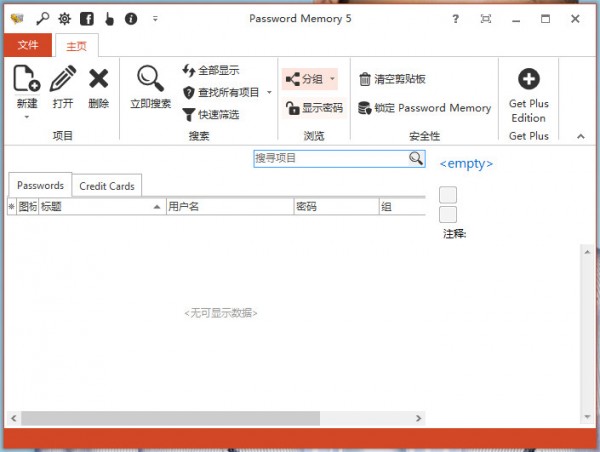600x452 pixels.
Task: Sort by the 标题 column header
Action: click(x=102, y=207)
